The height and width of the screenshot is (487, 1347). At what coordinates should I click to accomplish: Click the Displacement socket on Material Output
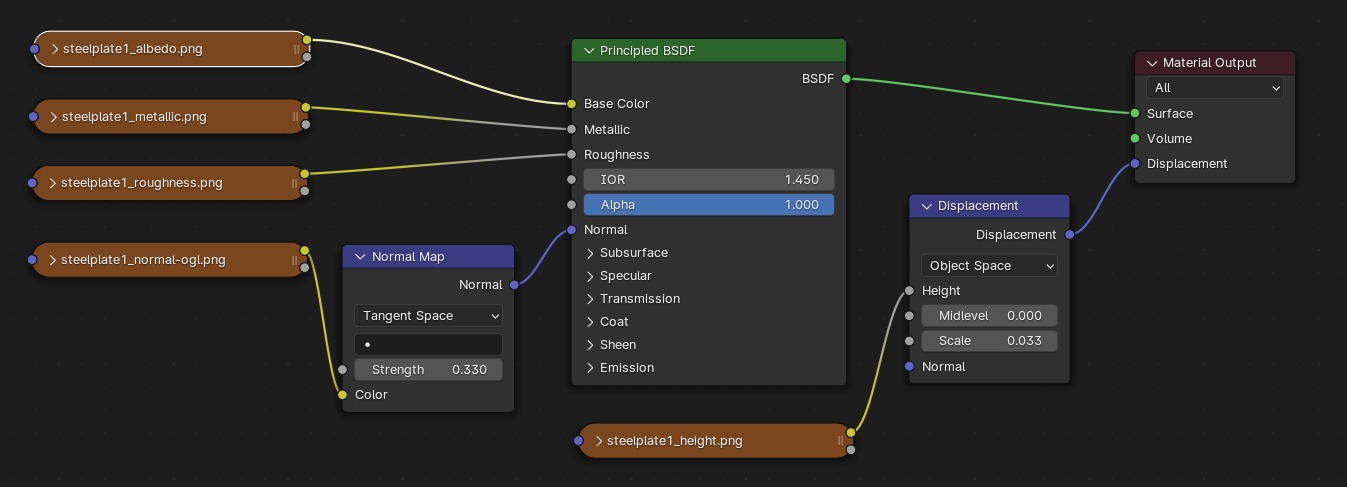[x=1135, y=163]
